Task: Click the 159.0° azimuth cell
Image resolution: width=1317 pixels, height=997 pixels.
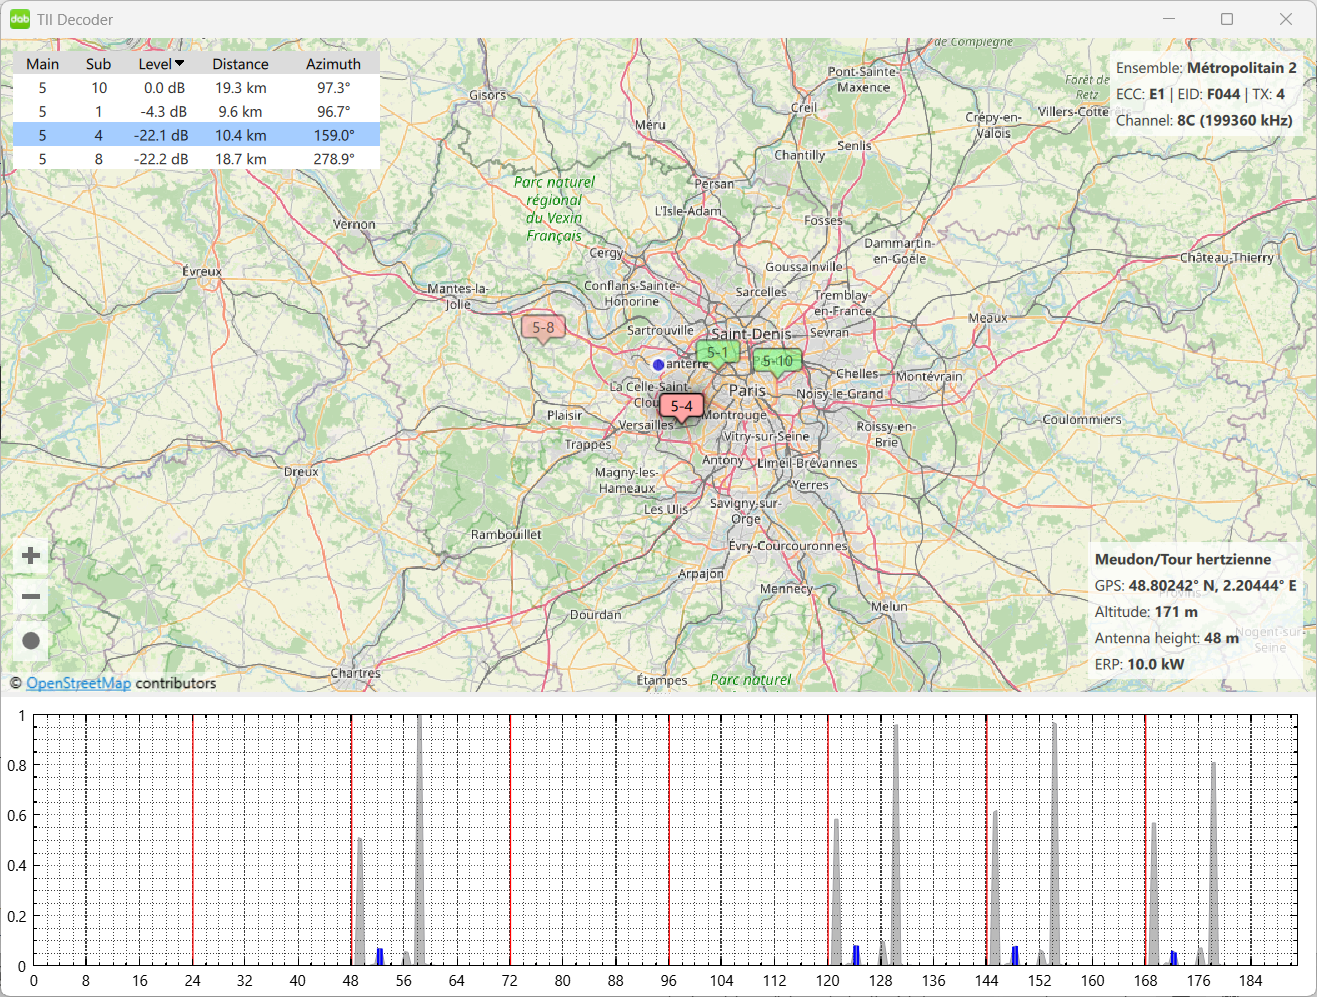Action: [334, 135]
